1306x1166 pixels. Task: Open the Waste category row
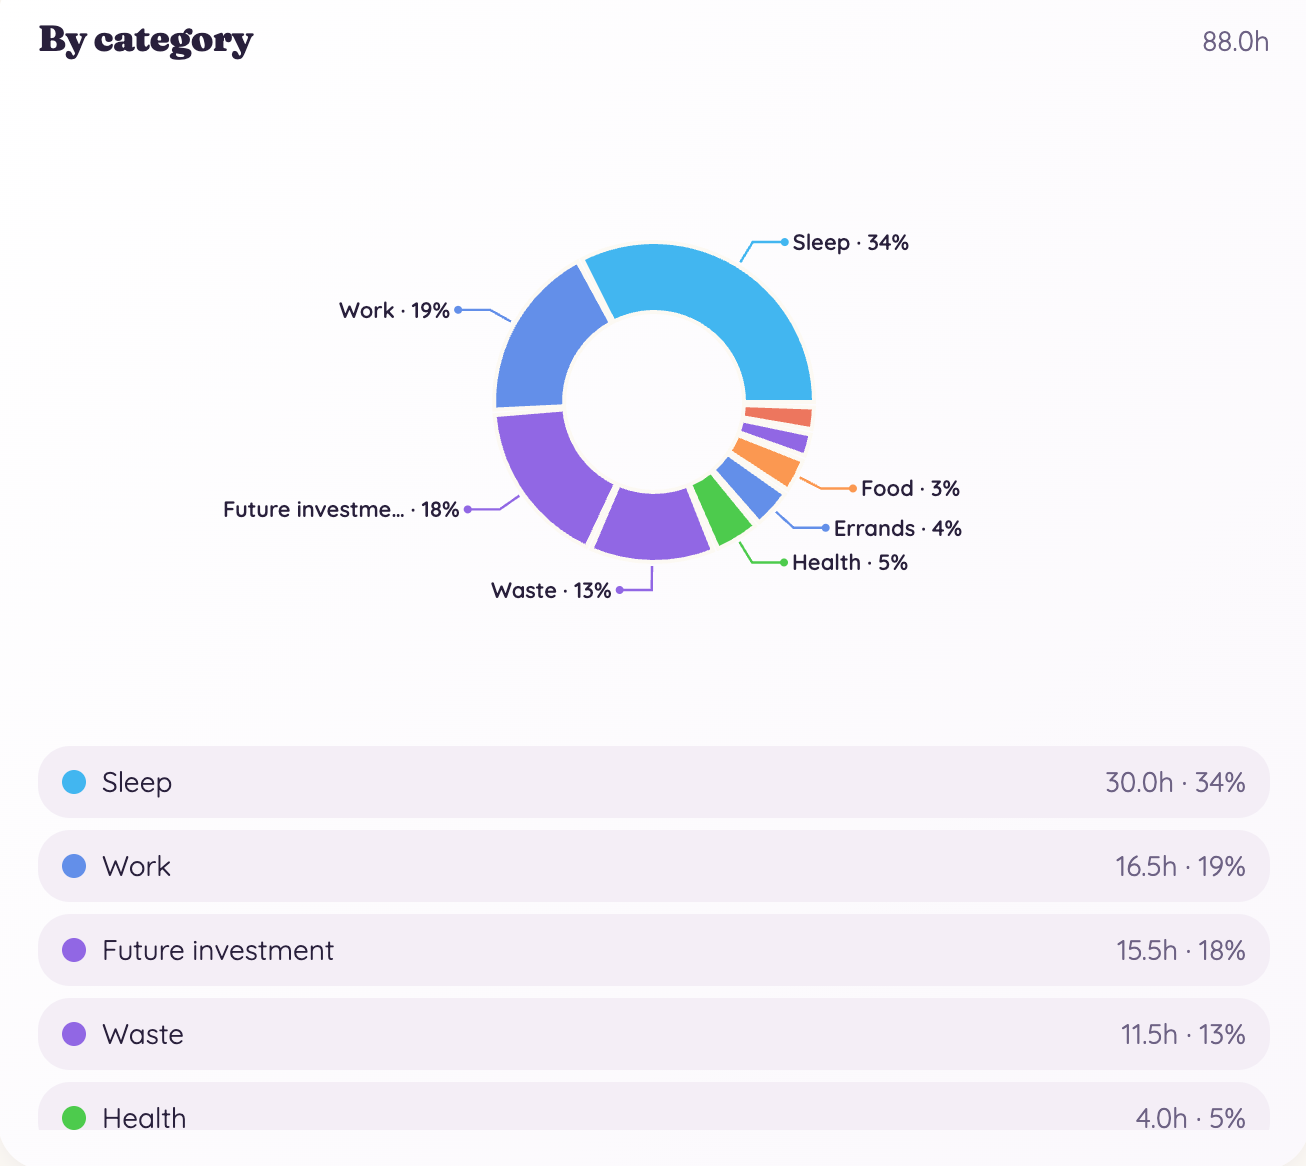point(654,1034)
